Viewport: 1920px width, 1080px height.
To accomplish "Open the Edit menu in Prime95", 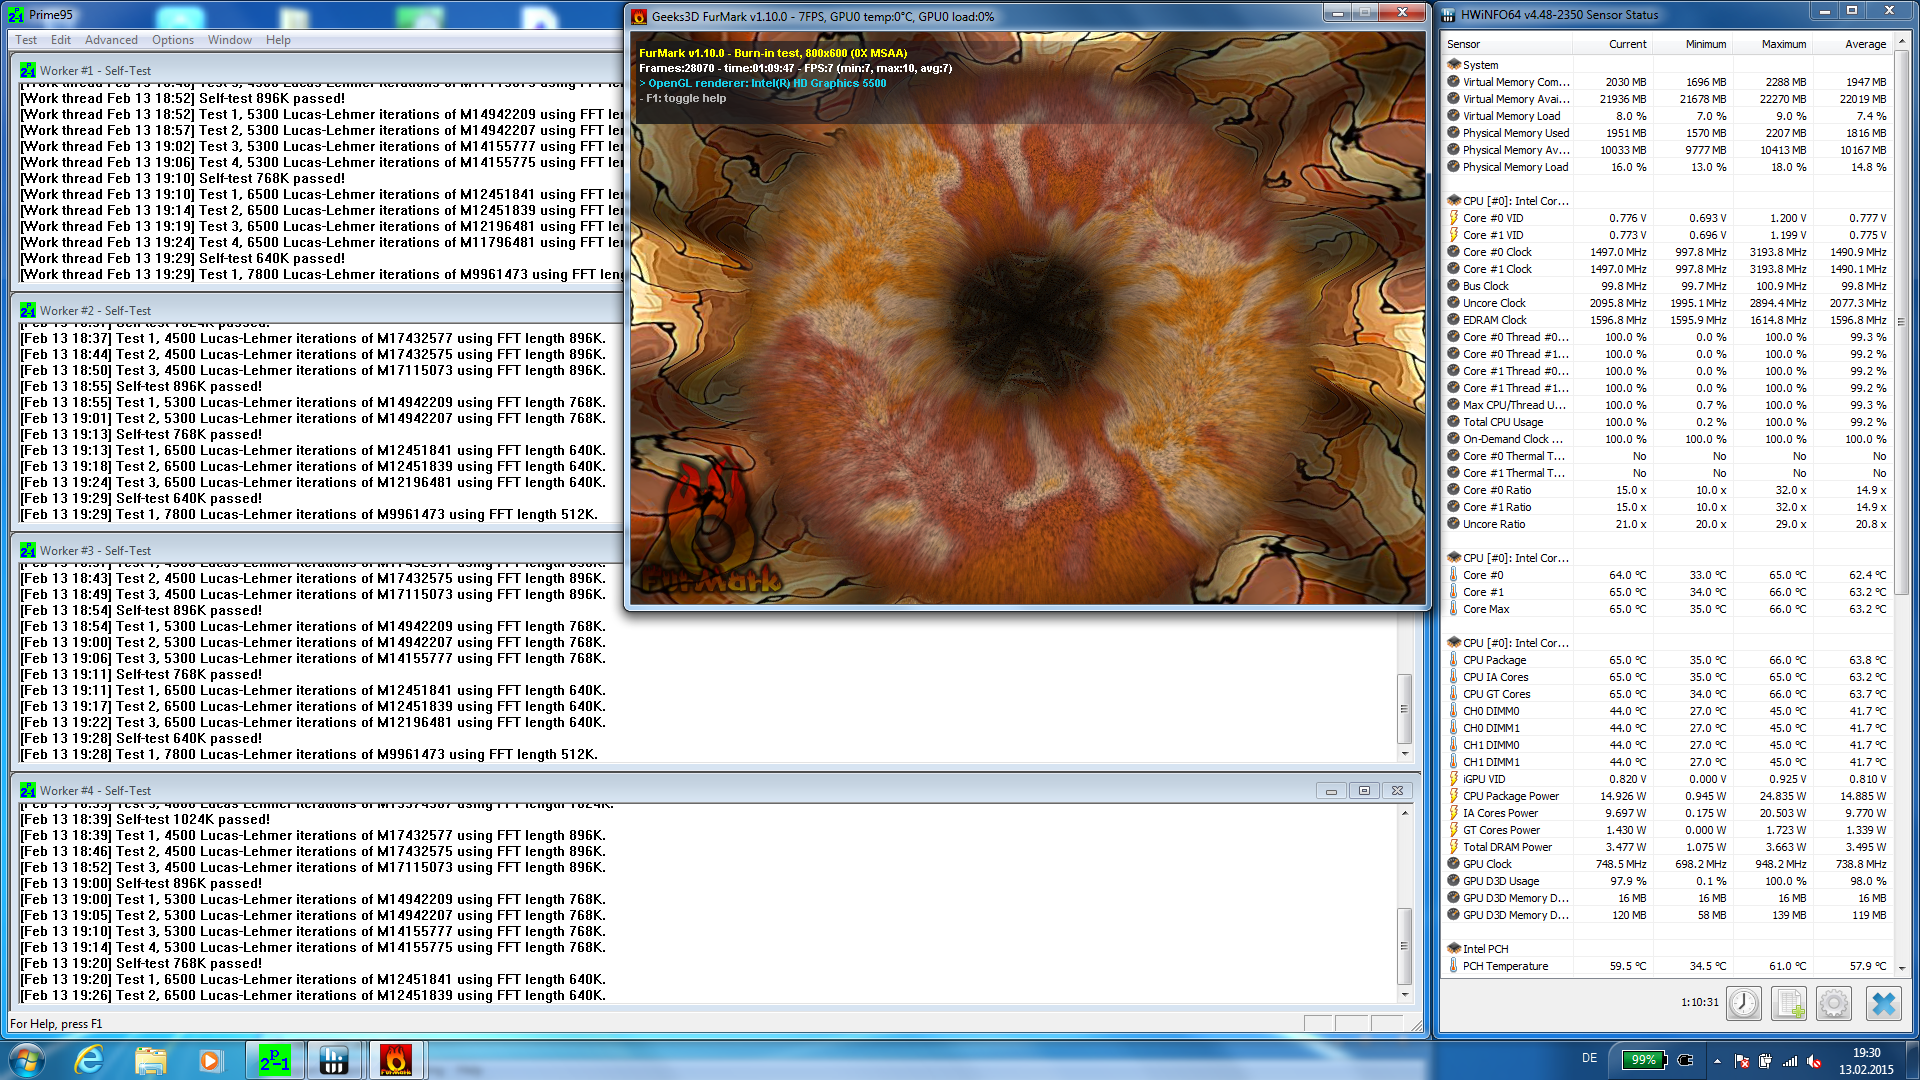I will tap(61, 40).
